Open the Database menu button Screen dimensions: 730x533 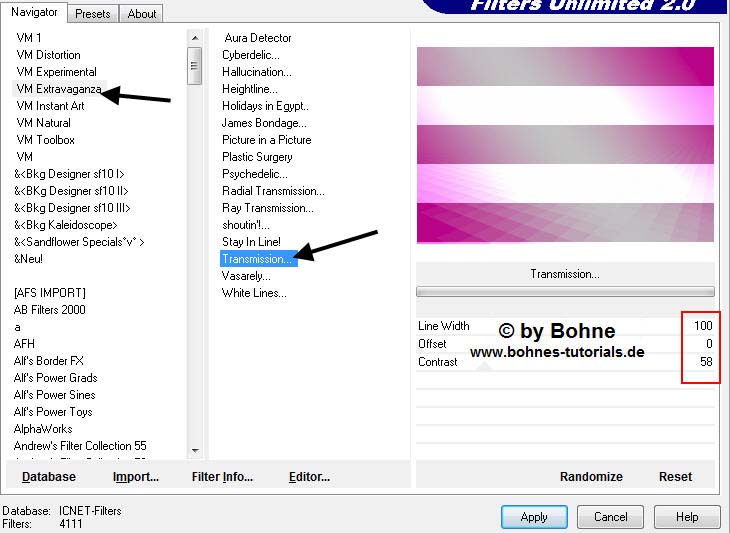click(x=49, y=477)
